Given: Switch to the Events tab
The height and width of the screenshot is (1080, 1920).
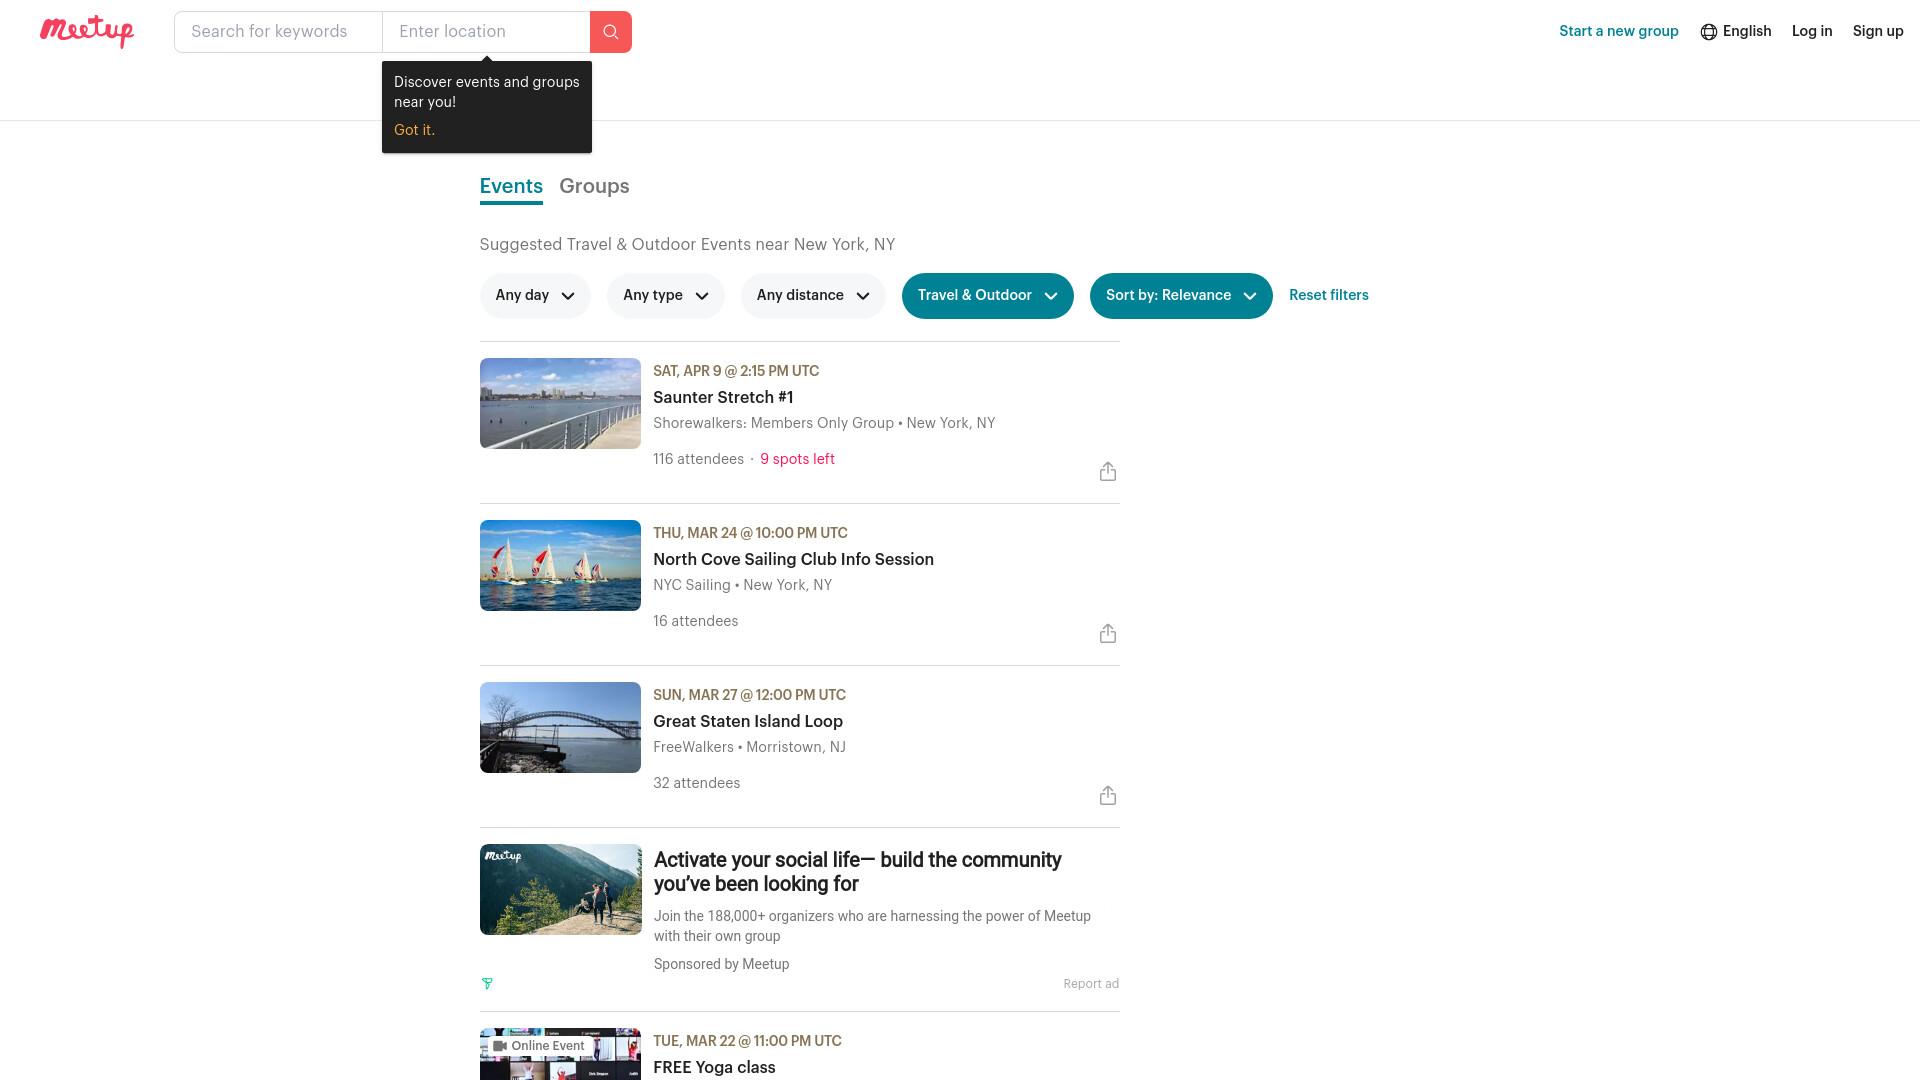Looking at the screenshot, I should pos(511,187).
